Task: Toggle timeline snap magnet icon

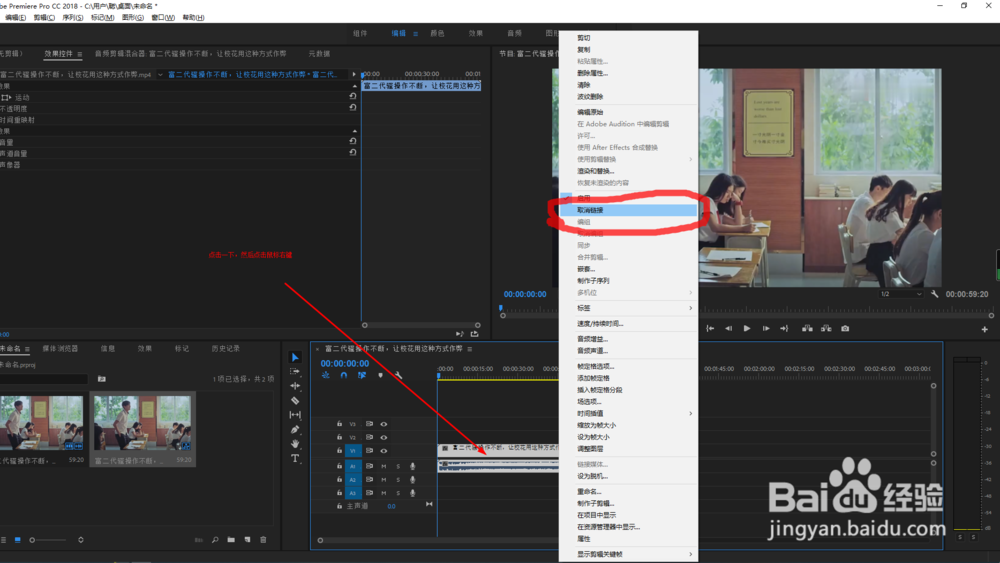Action: [344, 376]
